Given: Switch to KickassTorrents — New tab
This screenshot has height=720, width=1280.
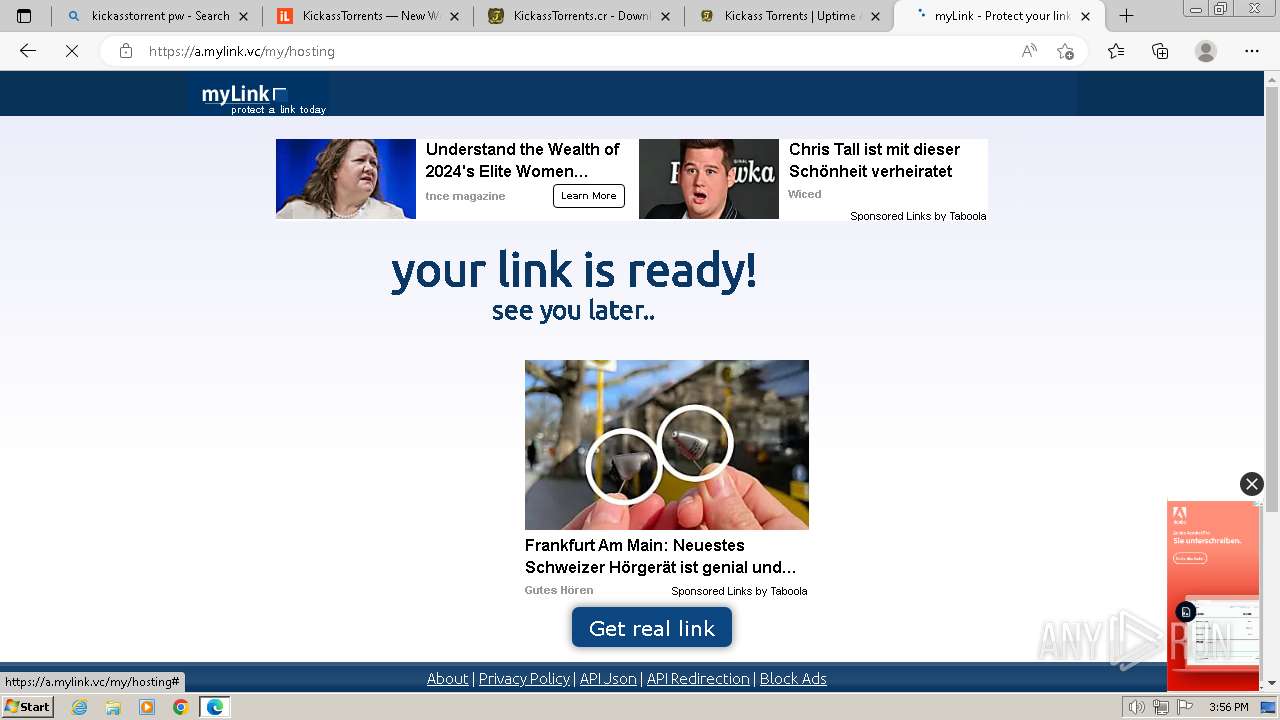Looking at the screenshot, I should [x=368, y=16].
